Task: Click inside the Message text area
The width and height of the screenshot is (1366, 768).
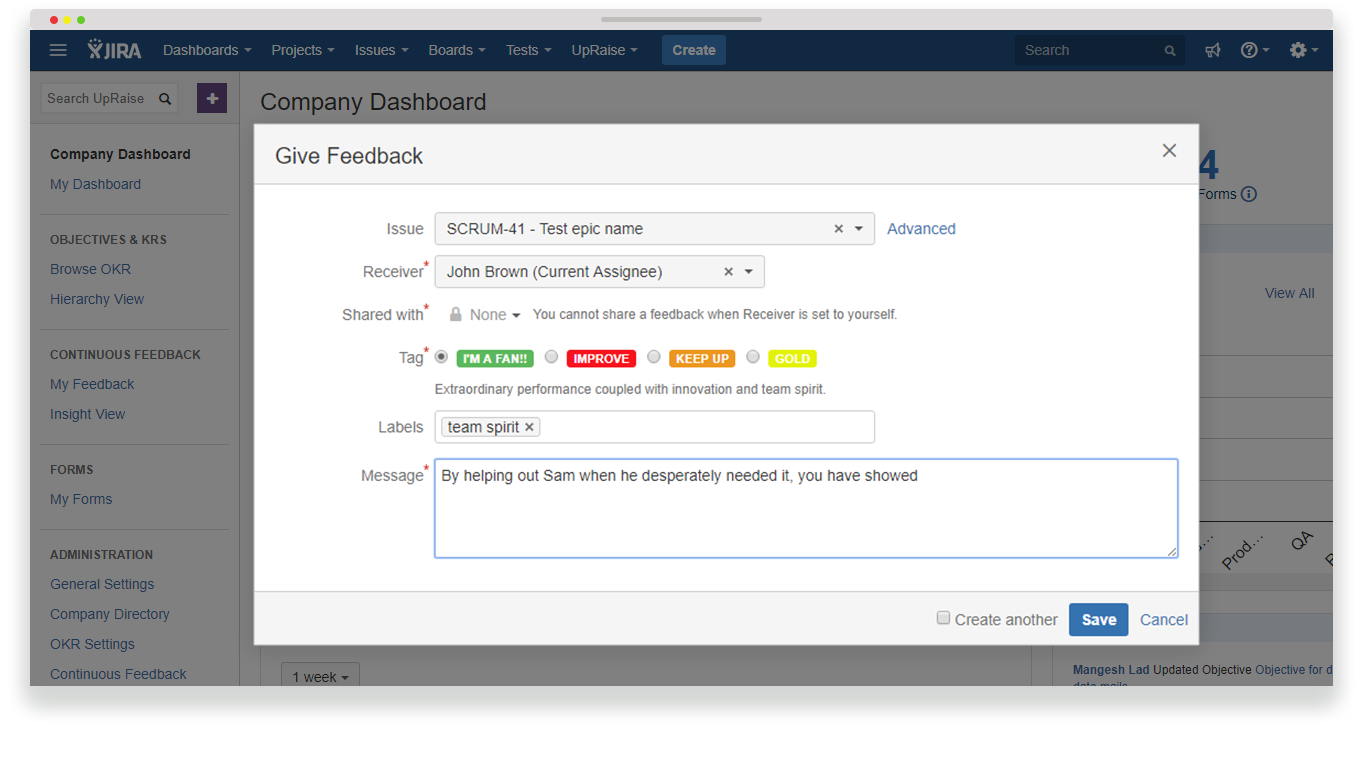Action: tap(806, 508)
